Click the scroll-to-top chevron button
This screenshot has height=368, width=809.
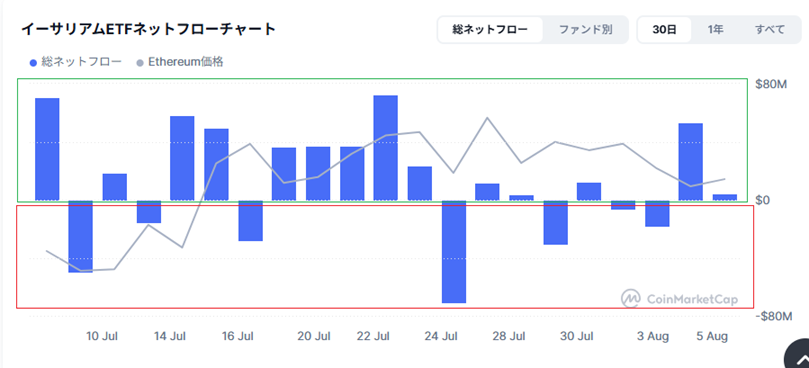click(x=798, y=357)
